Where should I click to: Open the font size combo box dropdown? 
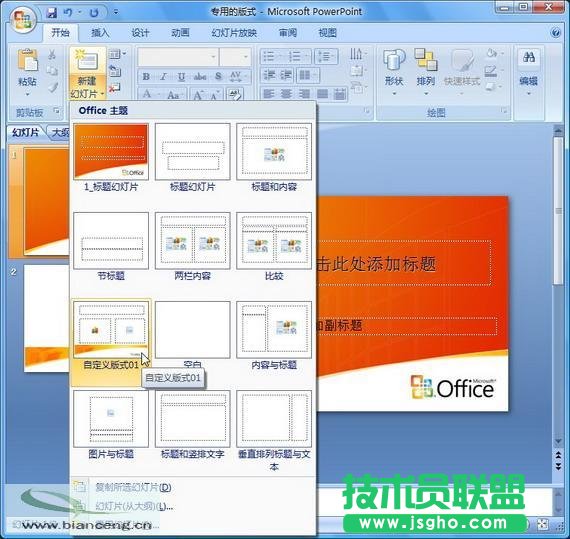click(246, 57)
